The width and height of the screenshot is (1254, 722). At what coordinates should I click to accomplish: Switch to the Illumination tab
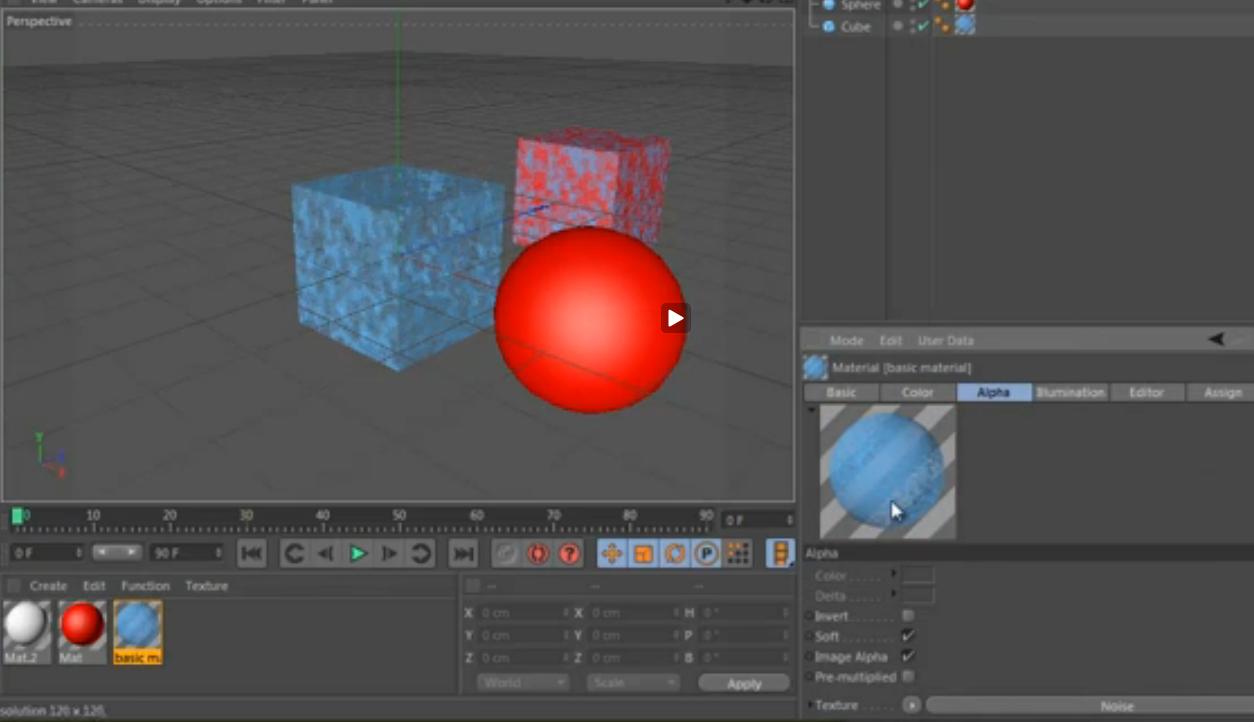point(1070,393)
